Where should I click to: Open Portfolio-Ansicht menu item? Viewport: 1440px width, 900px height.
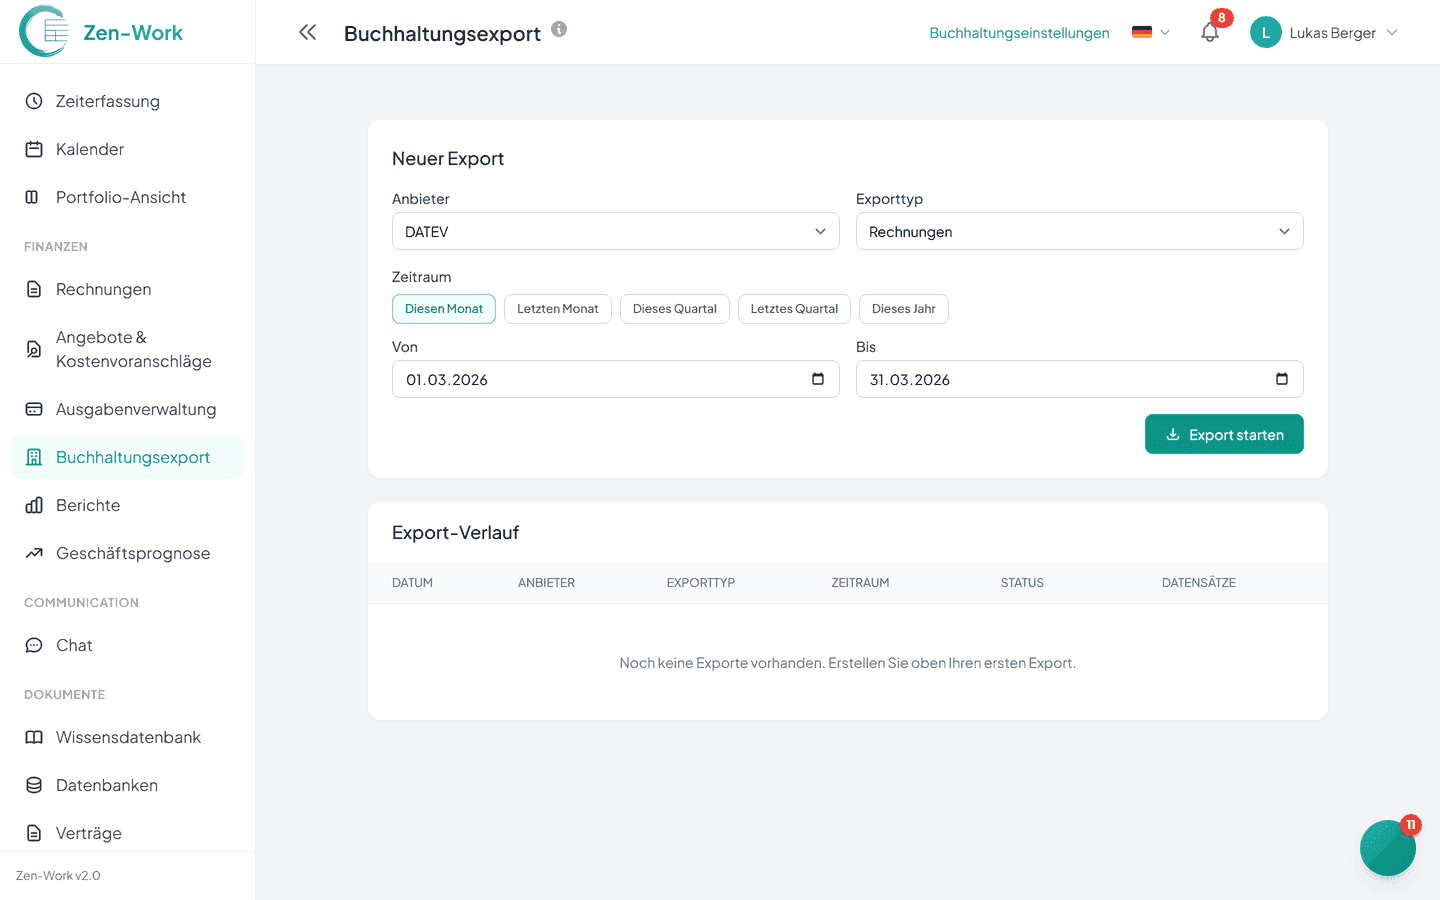pyautogui.click(x=128, y=197)
